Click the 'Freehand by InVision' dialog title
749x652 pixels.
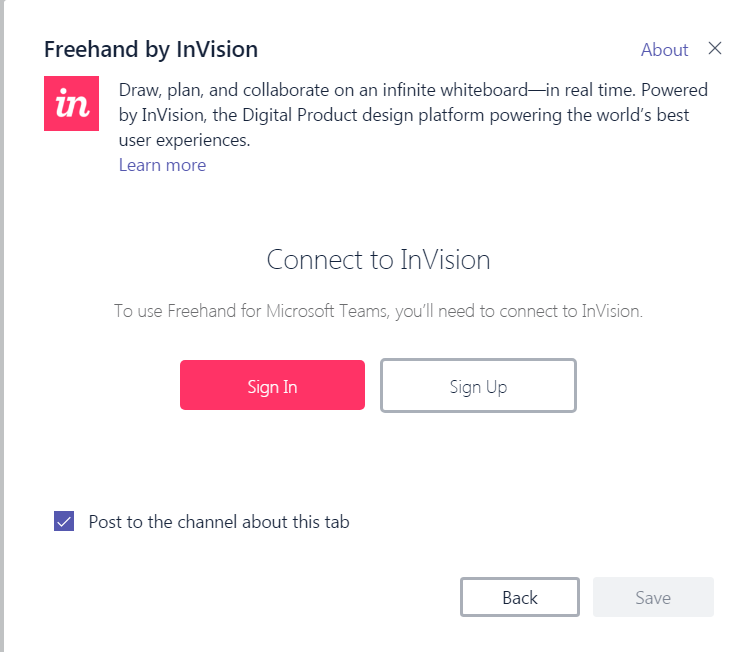[151, 49]
